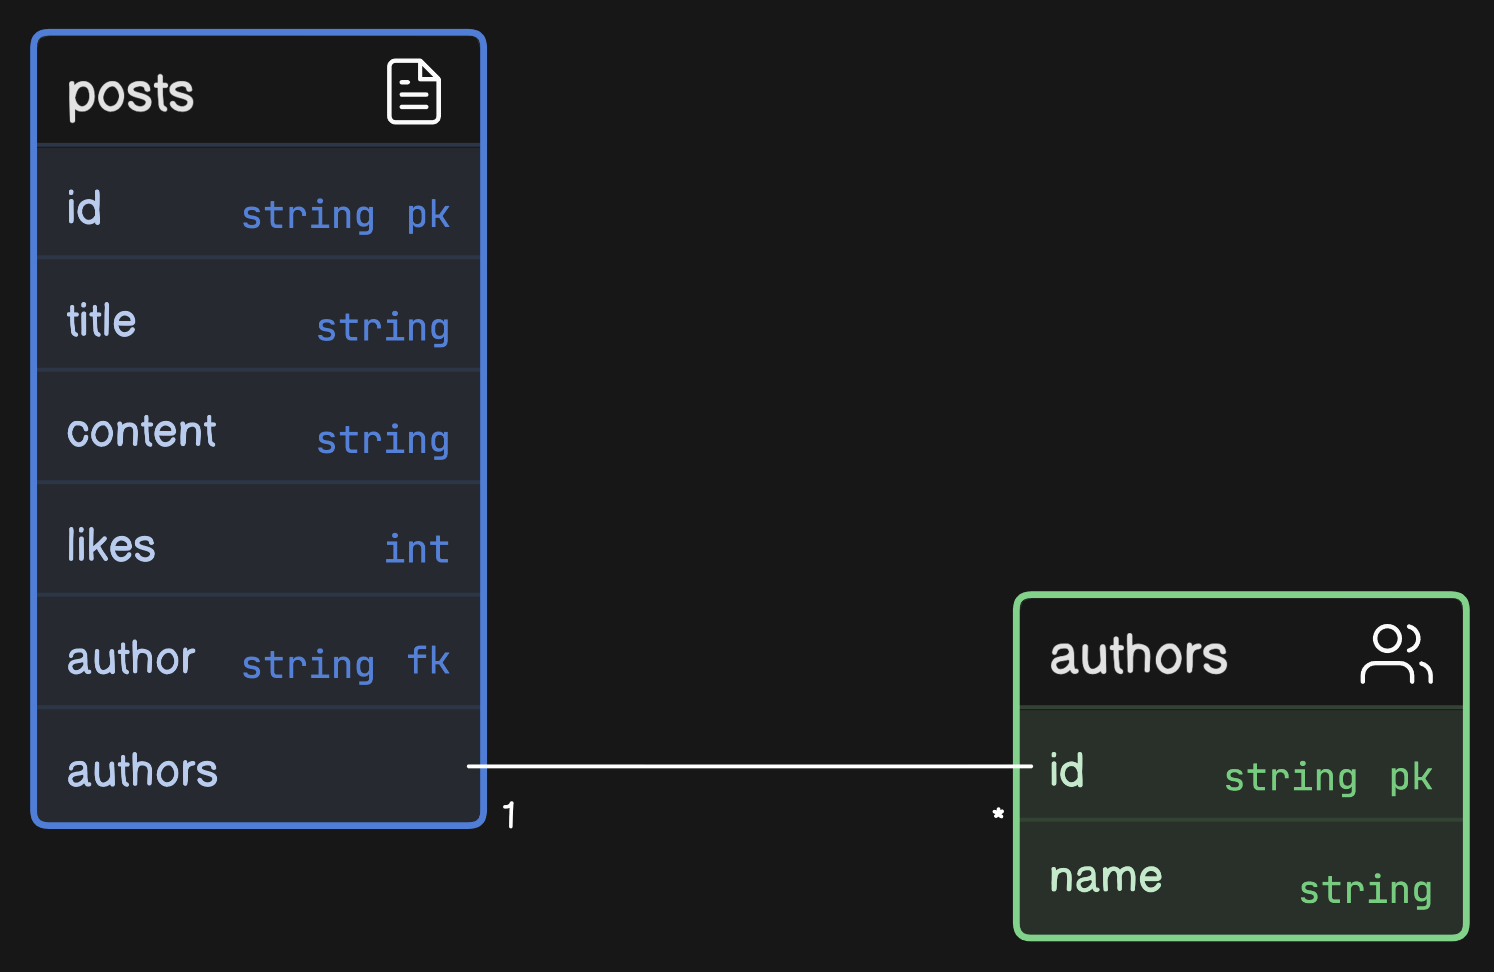The width and height of the screenshot is (1494, 972).
Task: Select the authors table title text
Action: (1138, 656)
